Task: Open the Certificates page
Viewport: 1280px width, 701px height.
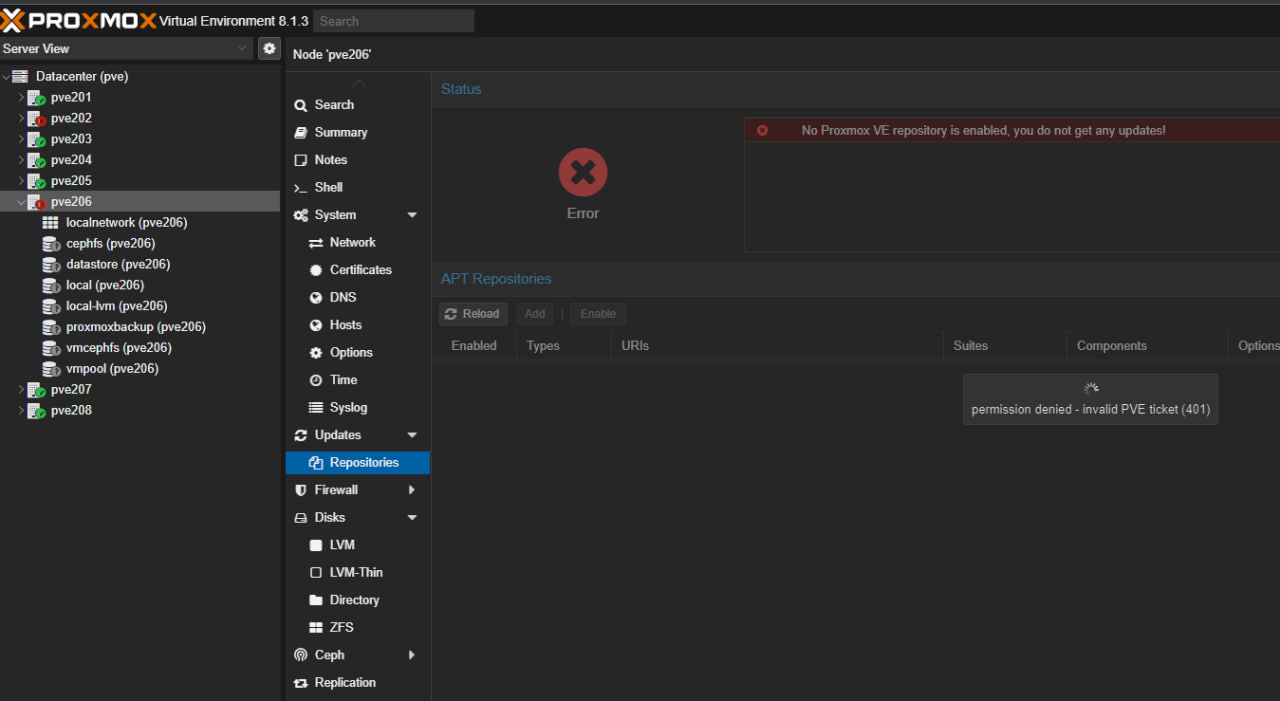Action: (358, 270)
